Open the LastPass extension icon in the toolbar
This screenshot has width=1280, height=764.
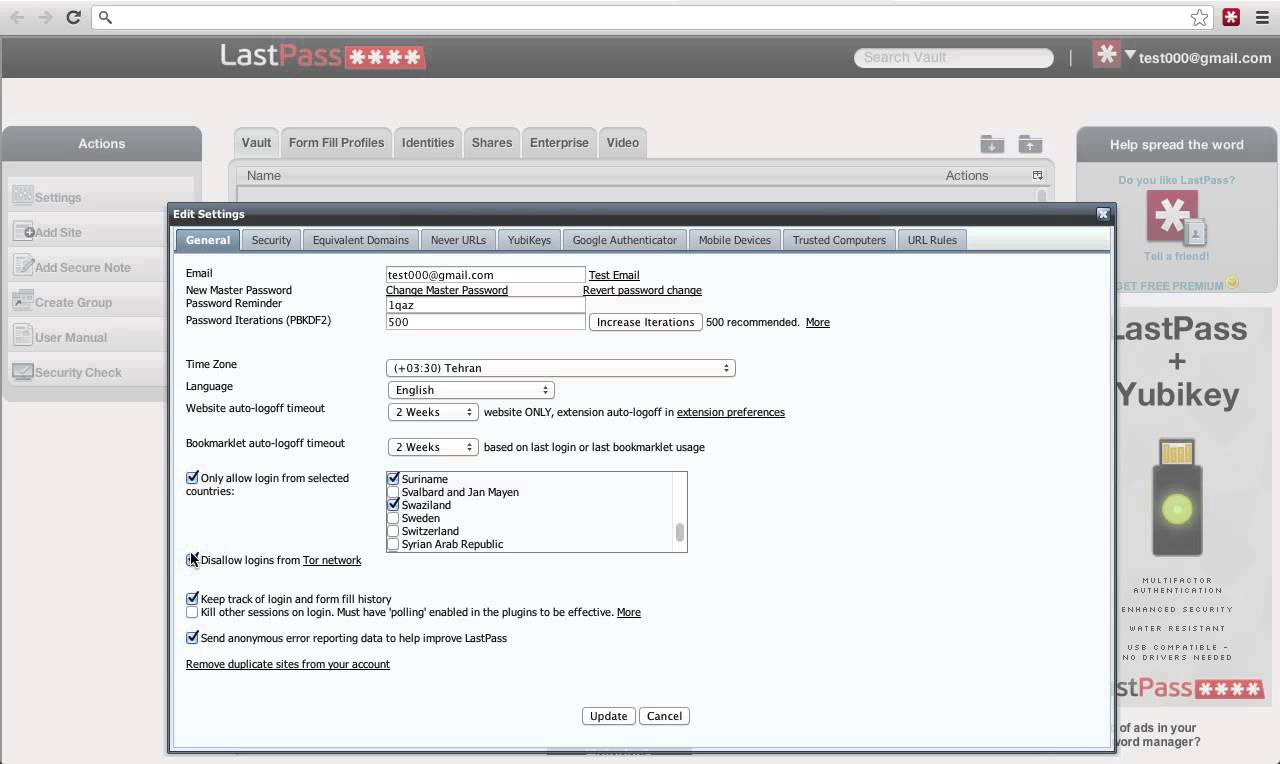click(1231, 17)
